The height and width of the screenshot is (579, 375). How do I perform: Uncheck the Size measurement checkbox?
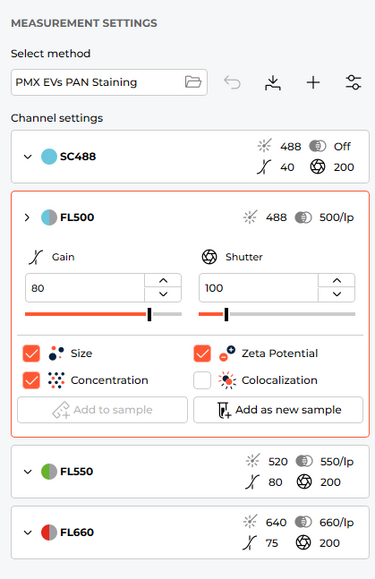click(x=31, y=353)
